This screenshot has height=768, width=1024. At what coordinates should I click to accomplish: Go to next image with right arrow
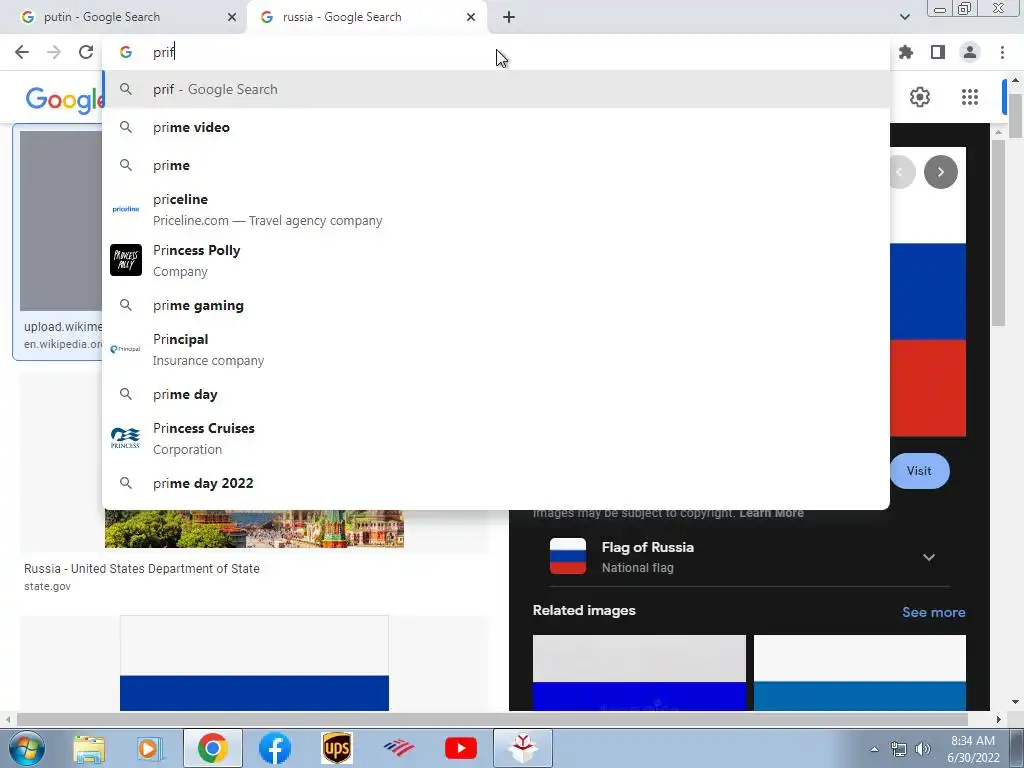[x=940, y=172]
